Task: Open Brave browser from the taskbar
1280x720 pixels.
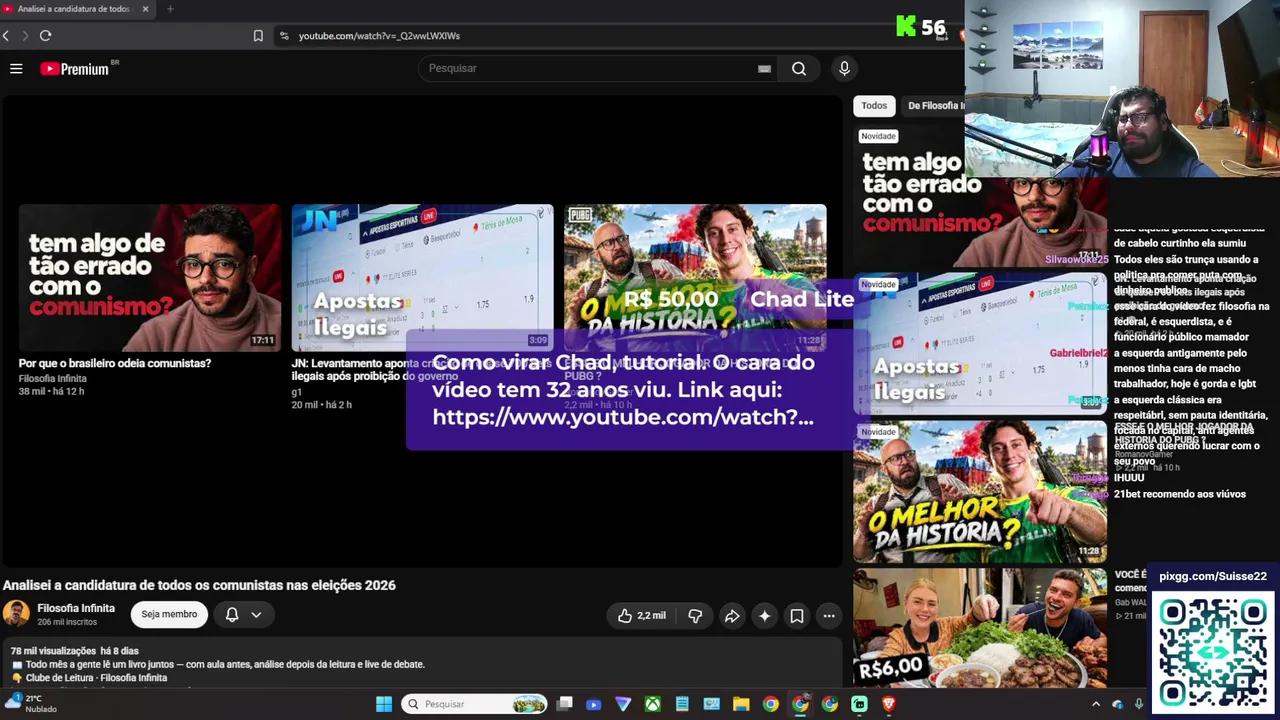Action: tap(889, 704)
